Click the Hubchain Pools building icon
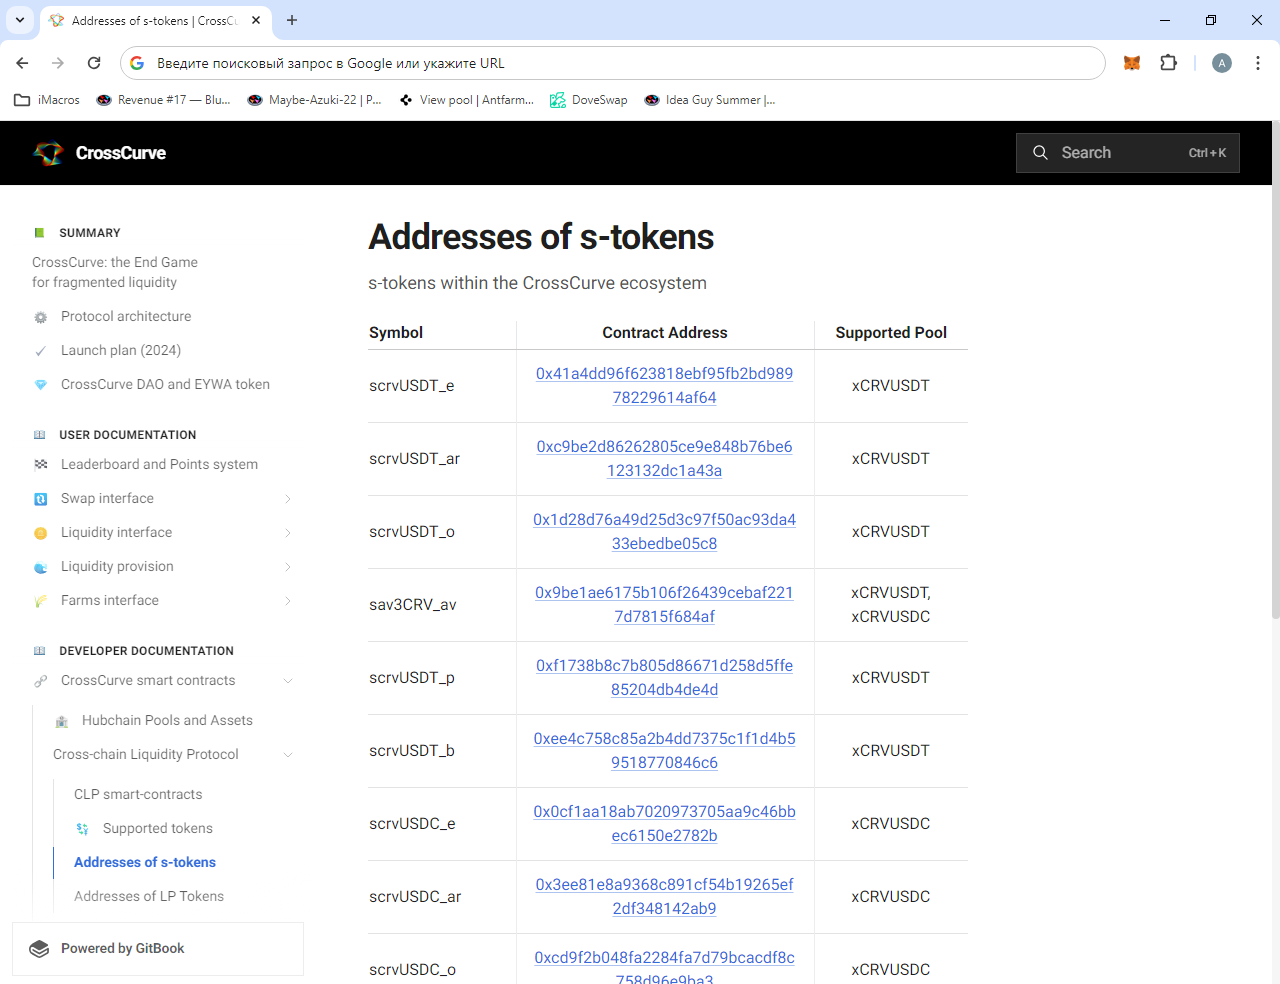Screen dimensions: 1280x984 [61, 721]
